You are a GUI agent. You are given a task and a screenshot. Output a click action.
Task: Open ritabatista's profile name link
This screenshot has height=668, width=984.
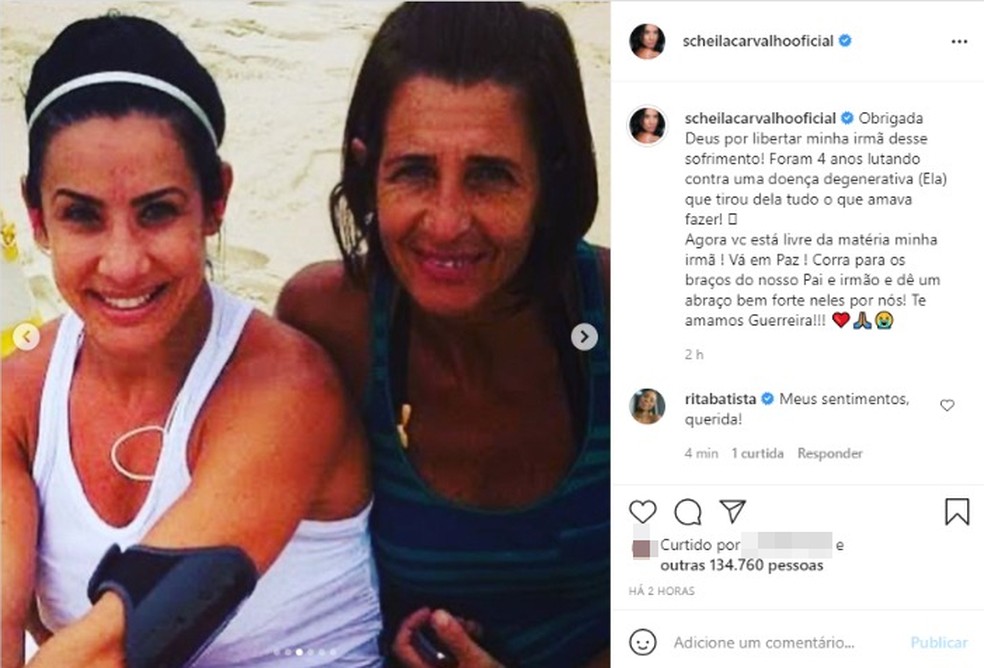tap(720, 399)
